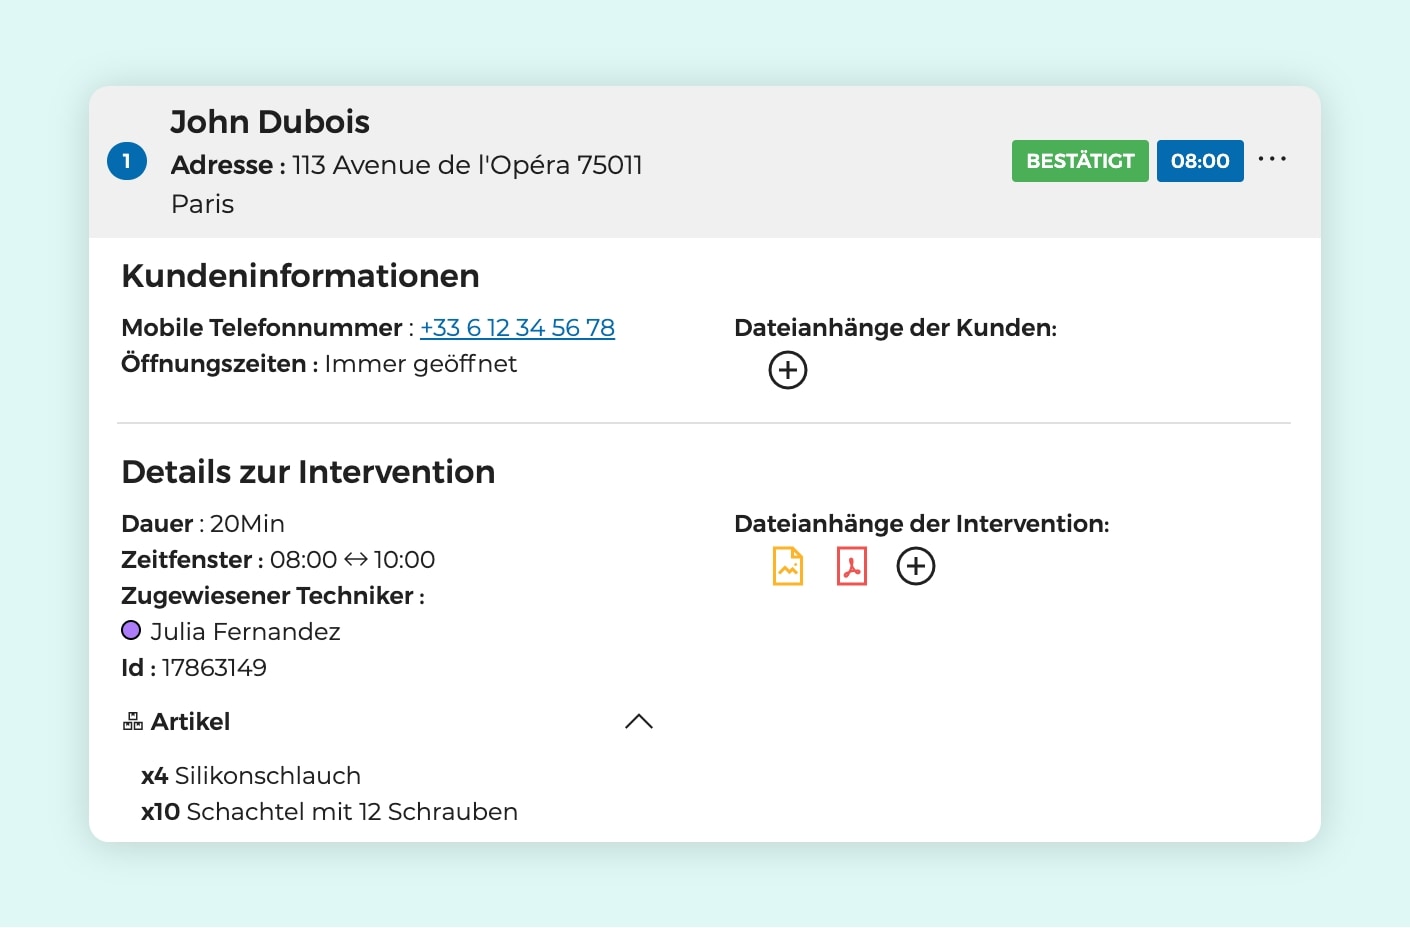Click the Artikel section label

(x=190, y=722)
